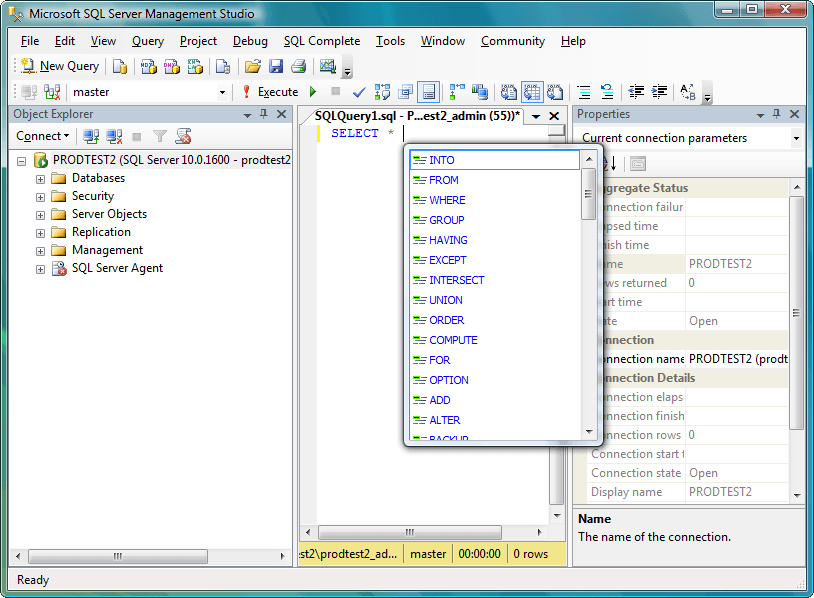The height and width of the screenshot is (598, 814).
Task: Toggle Include Client Statistics icon
Action: tap(480, 92)
